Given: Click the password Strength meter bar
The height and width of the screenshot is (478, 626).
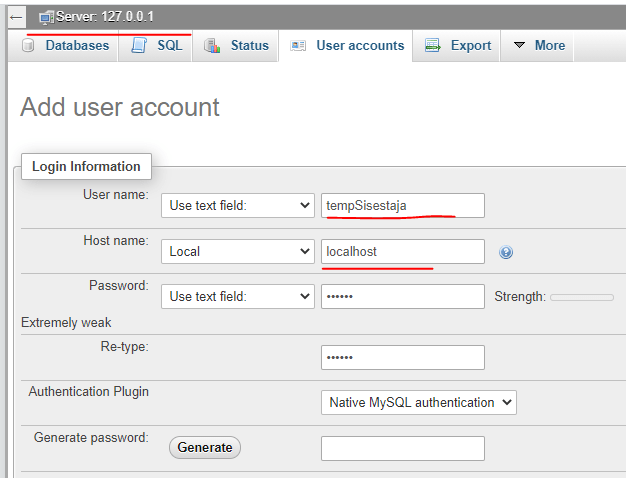Looking at the screenshot, I should [582, 297].
